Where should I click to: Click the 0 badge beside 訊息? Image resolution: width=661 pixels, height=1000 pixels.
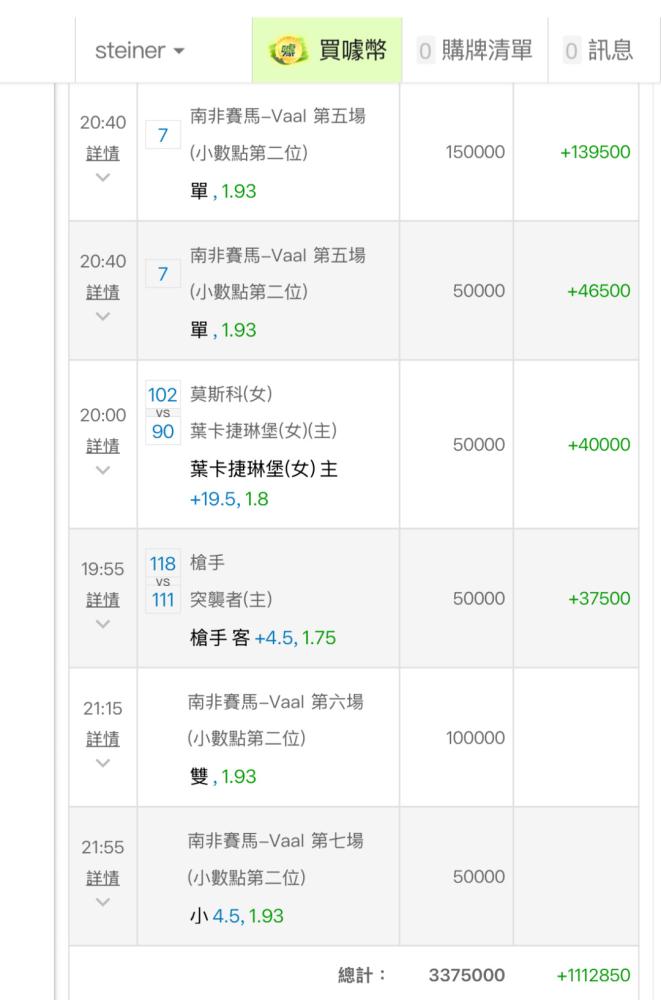click(x=571, y=51)
